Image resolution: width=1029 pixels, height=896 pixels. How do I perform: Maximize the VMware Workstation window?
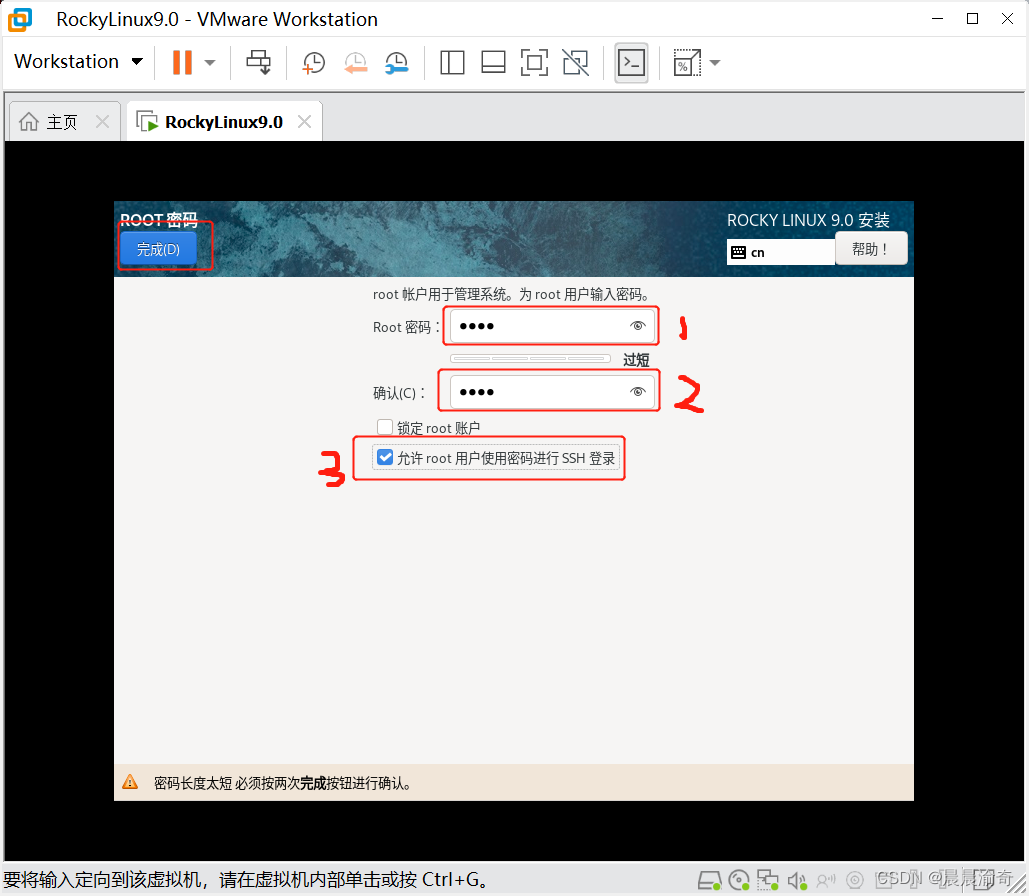973,18
